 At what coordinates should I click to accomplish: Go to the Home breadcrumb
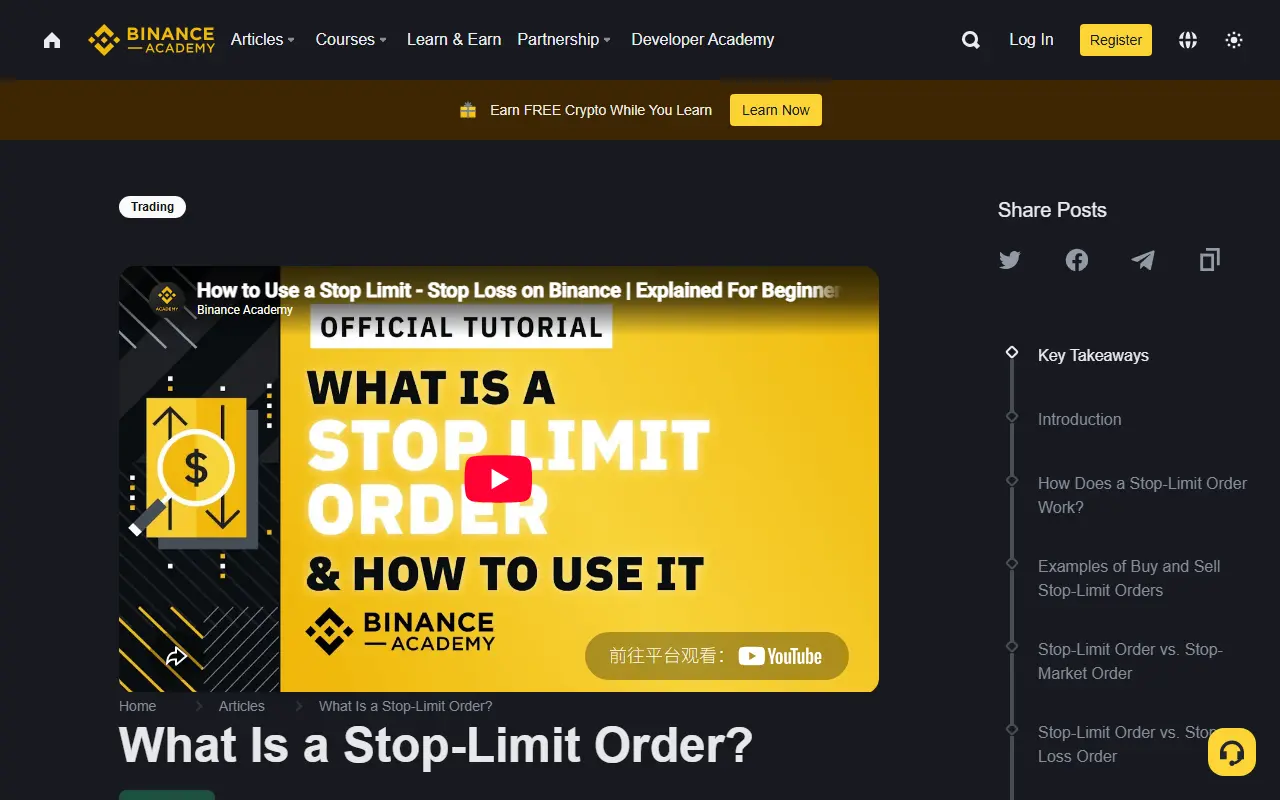138,706
